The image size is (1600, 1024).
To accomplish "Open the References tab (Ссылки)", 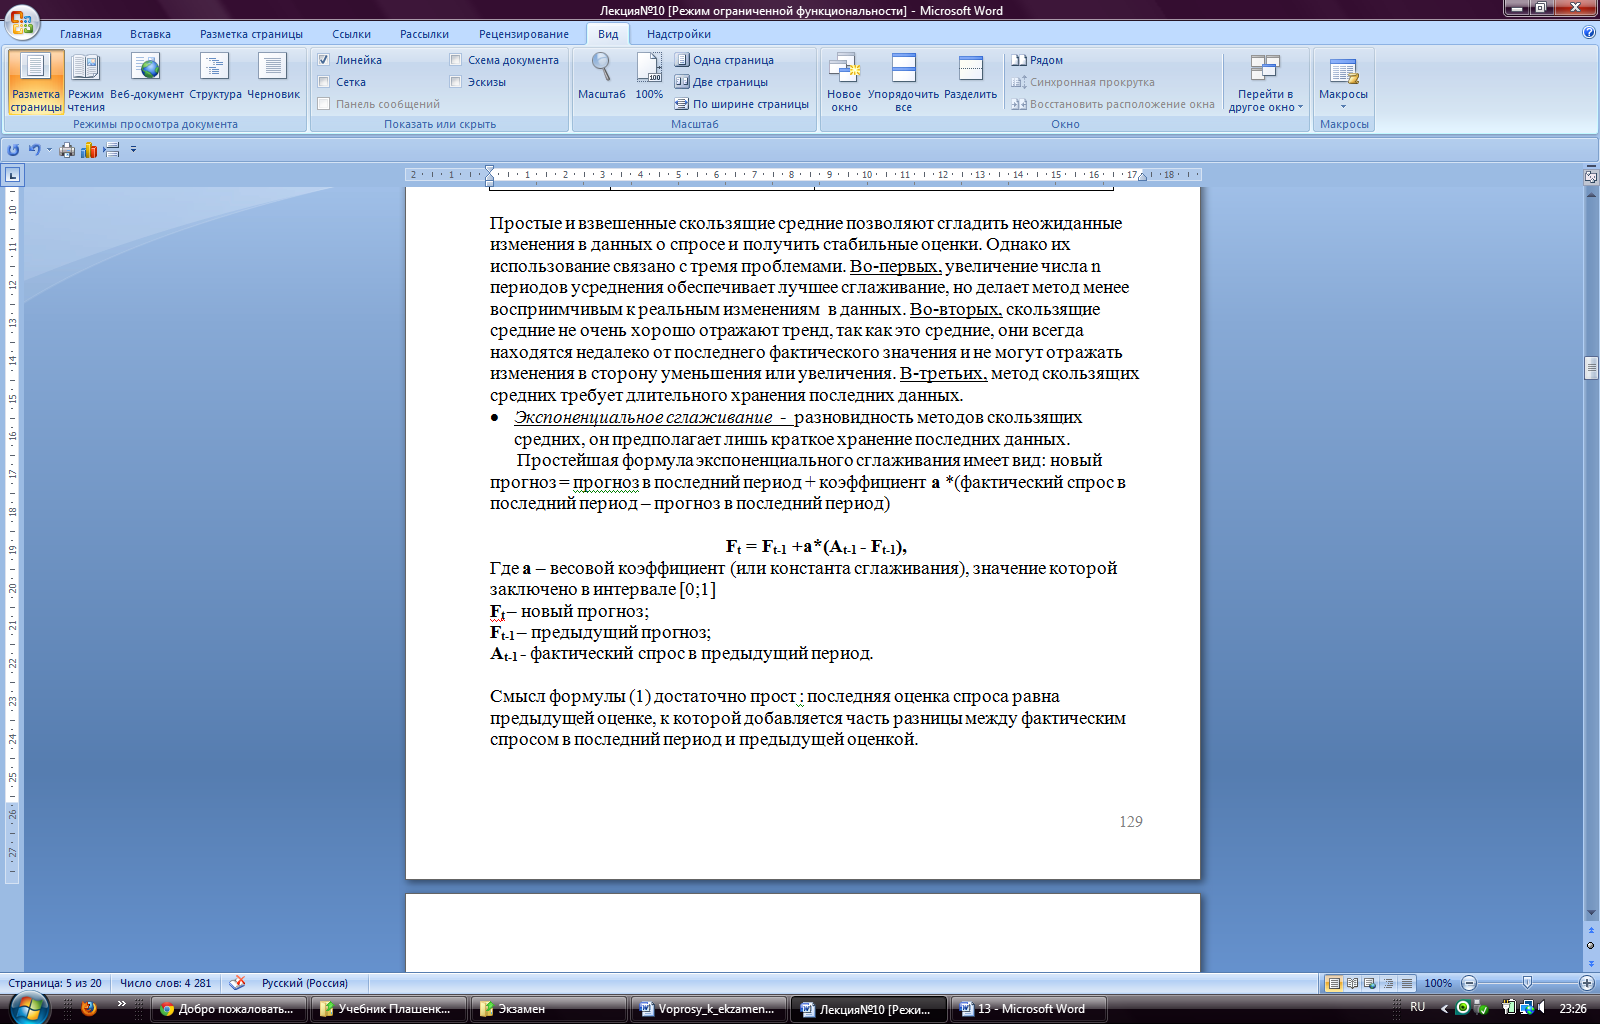I will [x=352, y=34].
